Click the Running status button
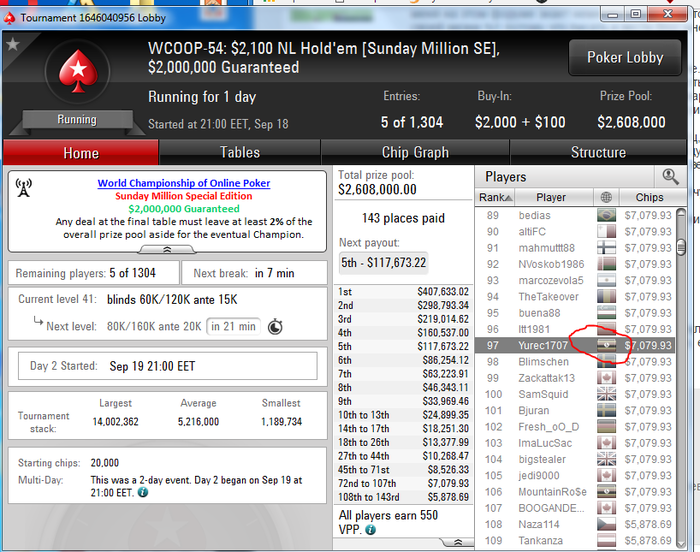The image size is (700, 552). coord(77,120)
